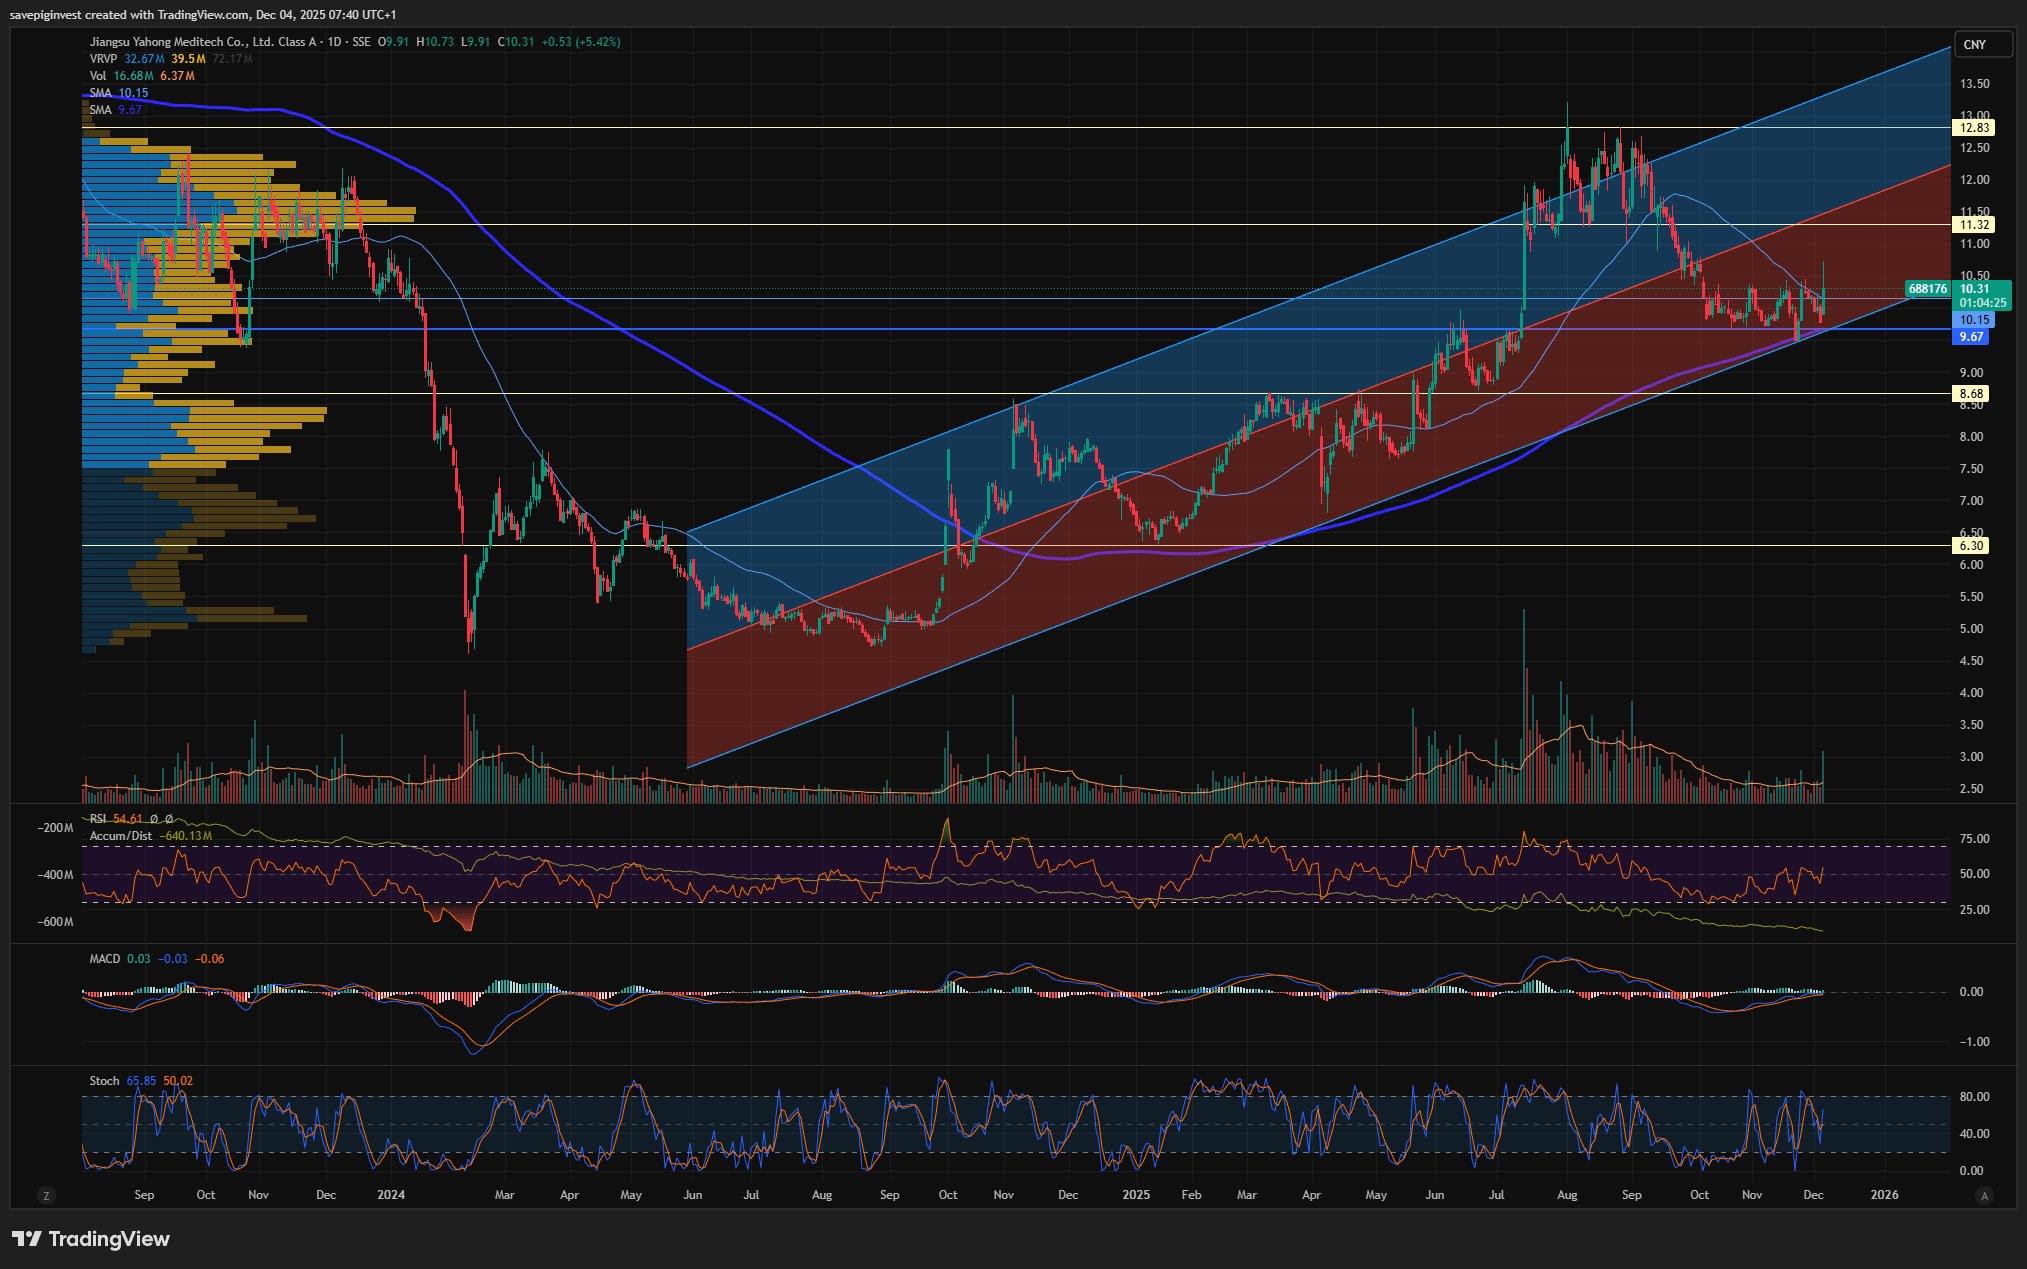Click the Z timezone icon at bottom-left
Image resolution: width=2027 pixels, height=1269 pixels.
click(x=45, y=1195)
